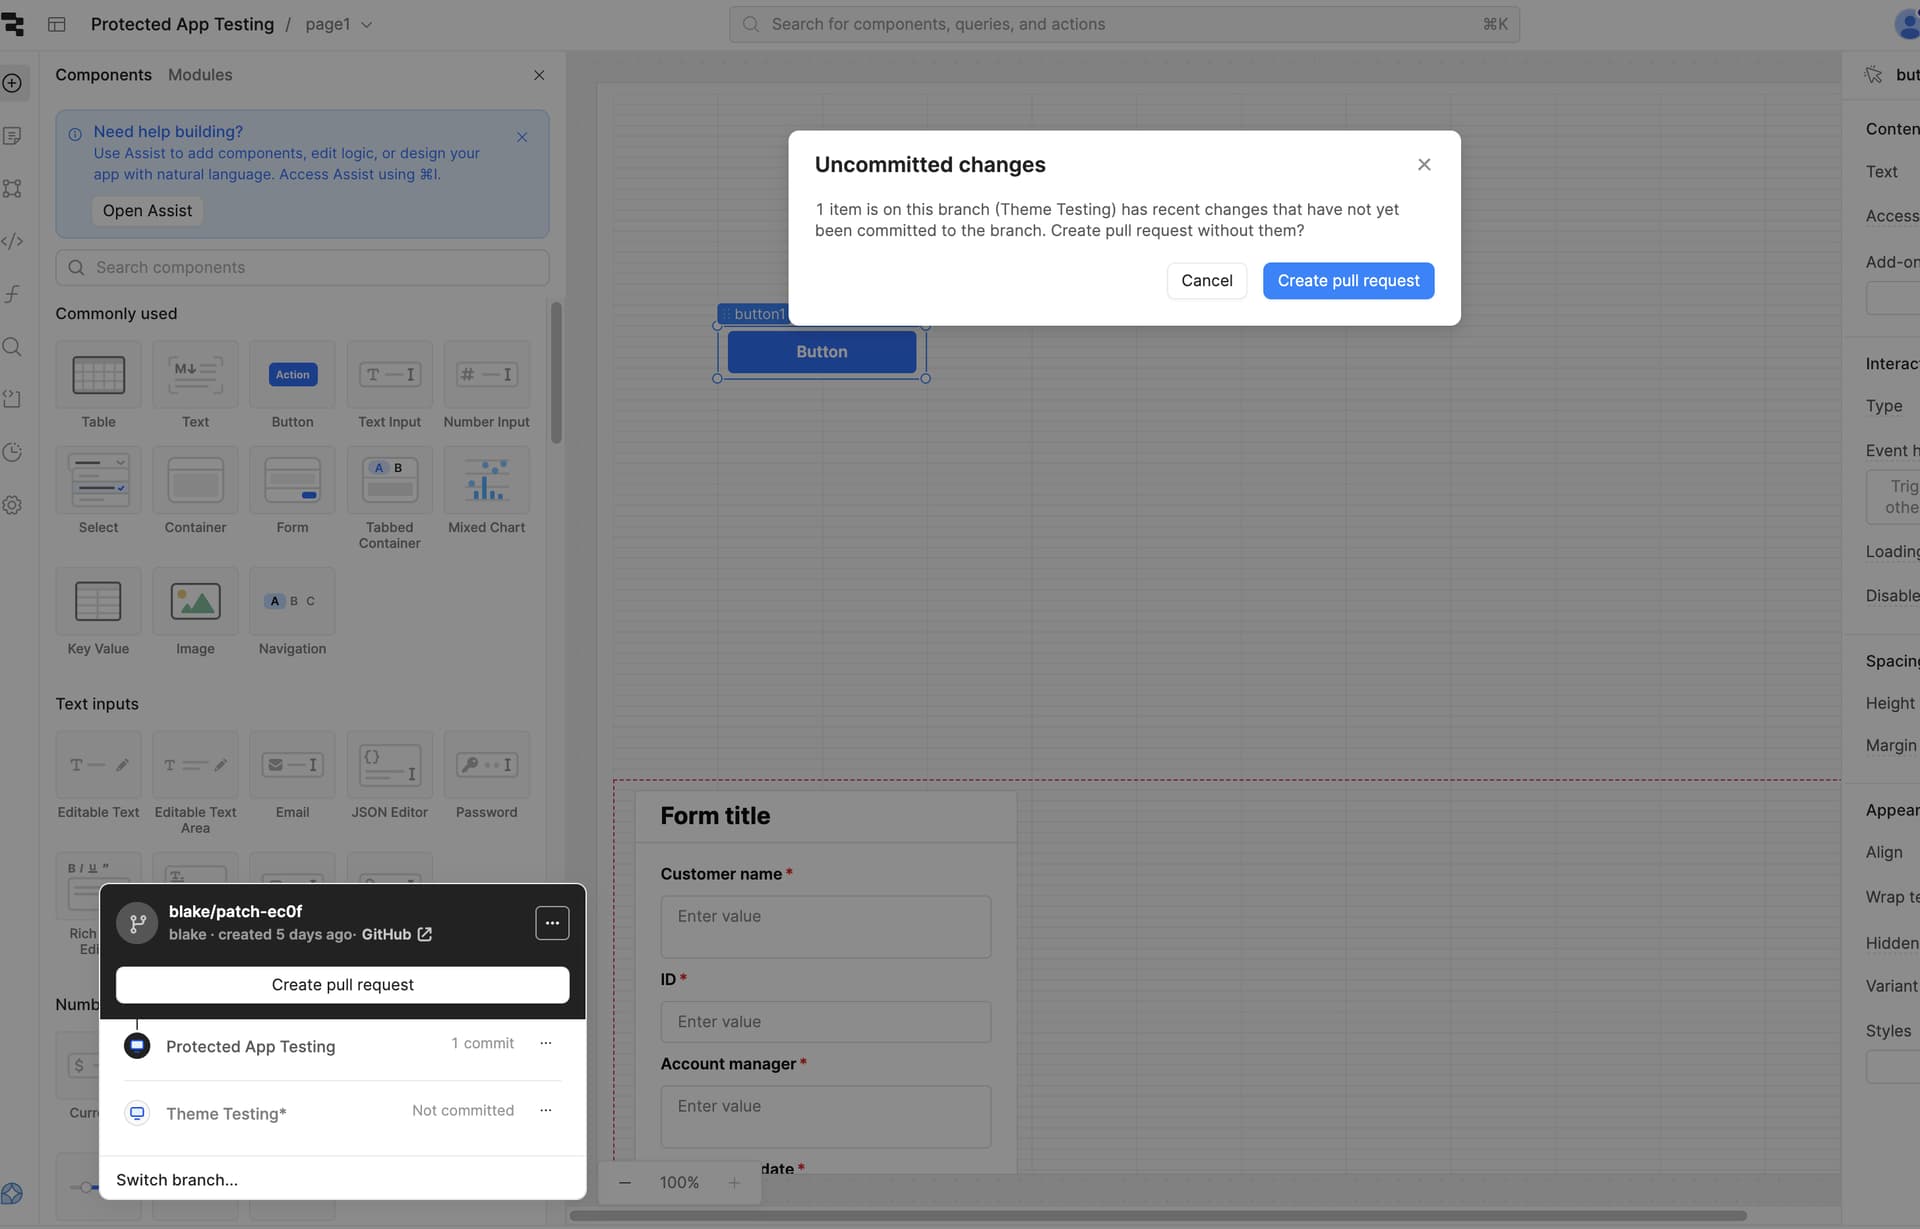Click the Search components input field

[302, 268]
